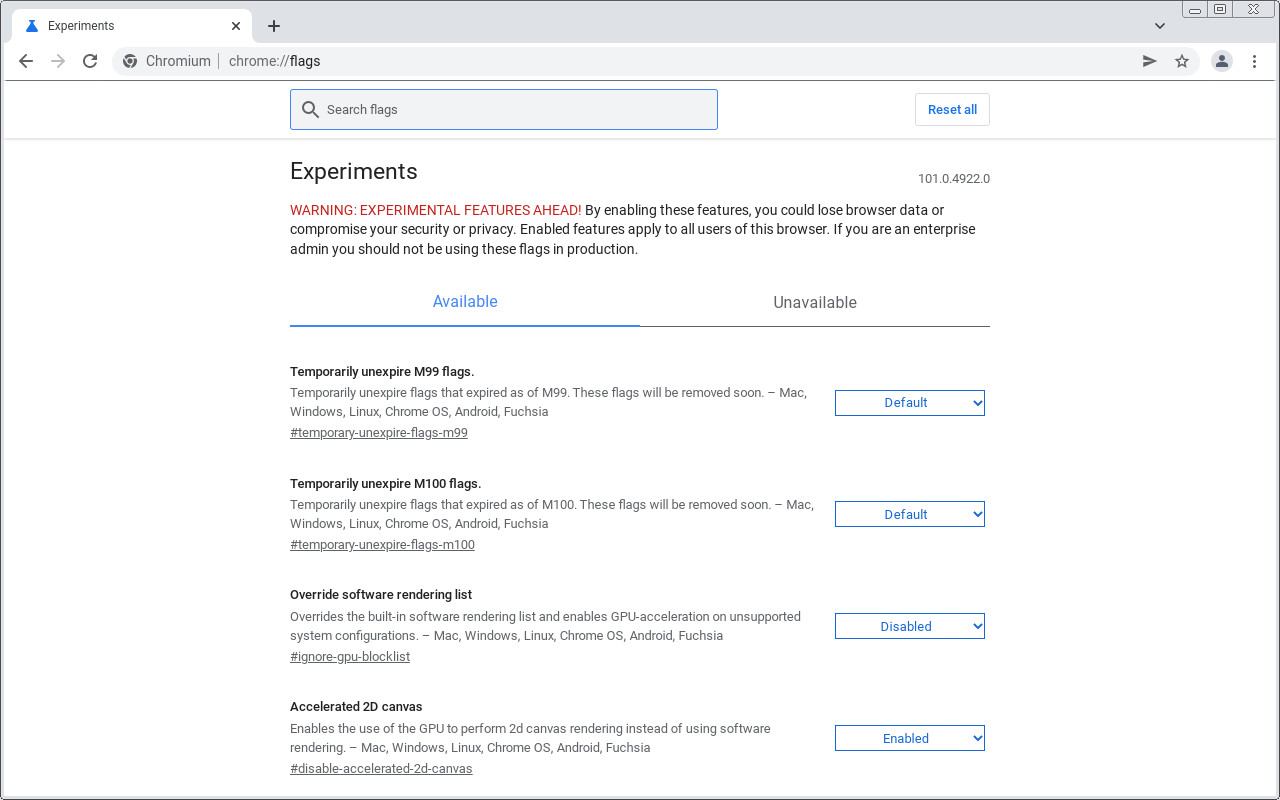Click the Reset all button

pos(951,109)
